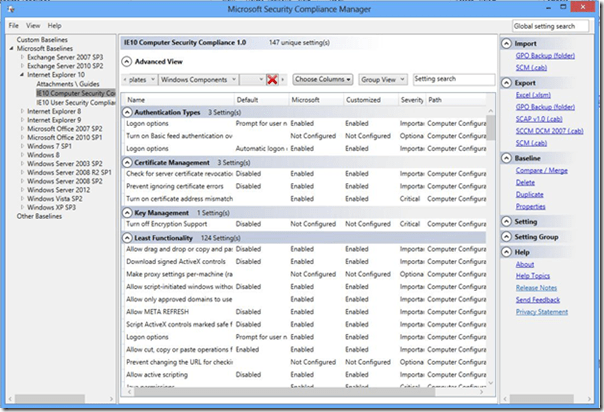Click the Setting search input field
The image size is (604, 412).
point(451,79)
